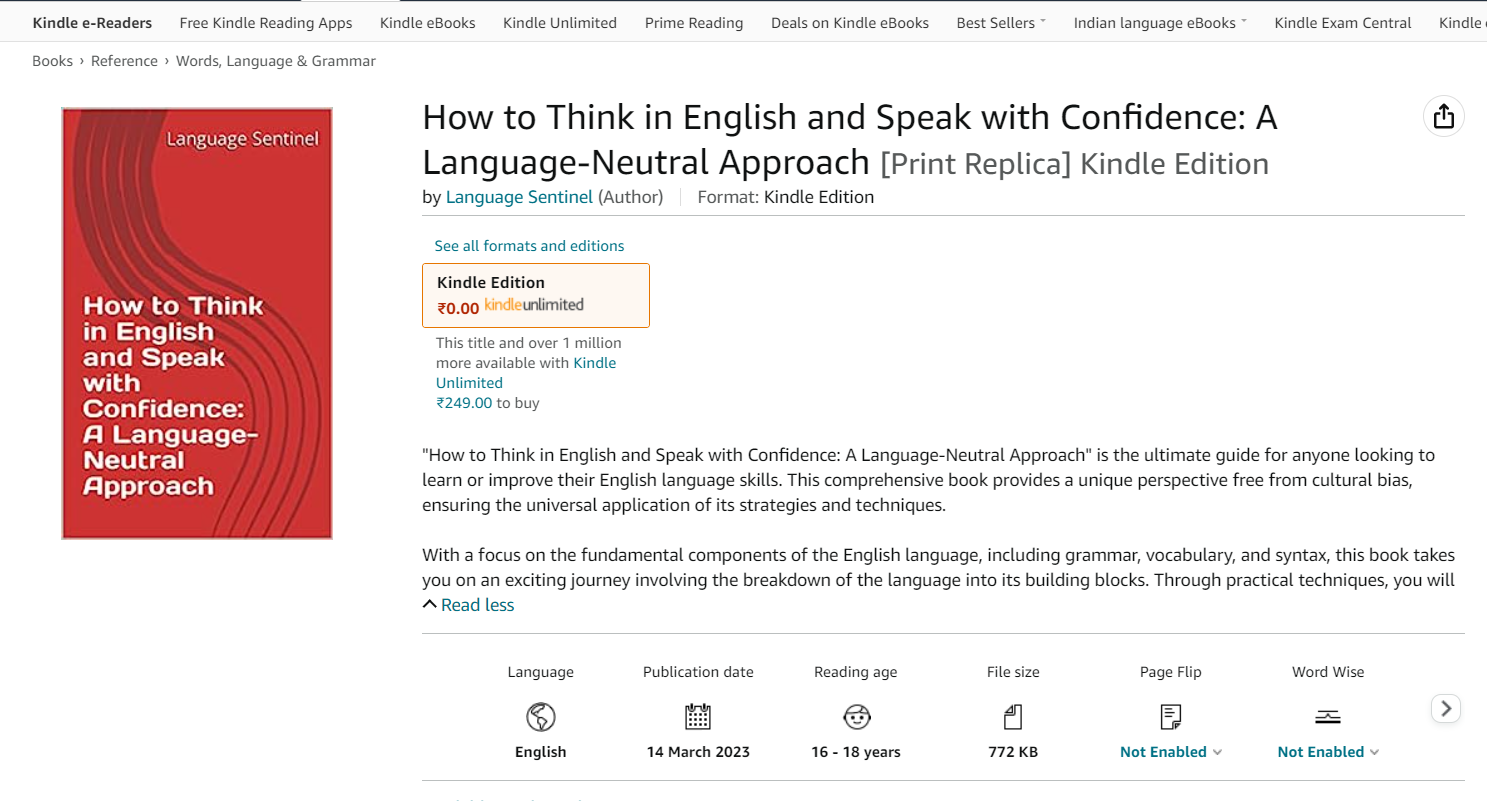
Task: Go to Reference breadcrumb
Action: [124, 61]
